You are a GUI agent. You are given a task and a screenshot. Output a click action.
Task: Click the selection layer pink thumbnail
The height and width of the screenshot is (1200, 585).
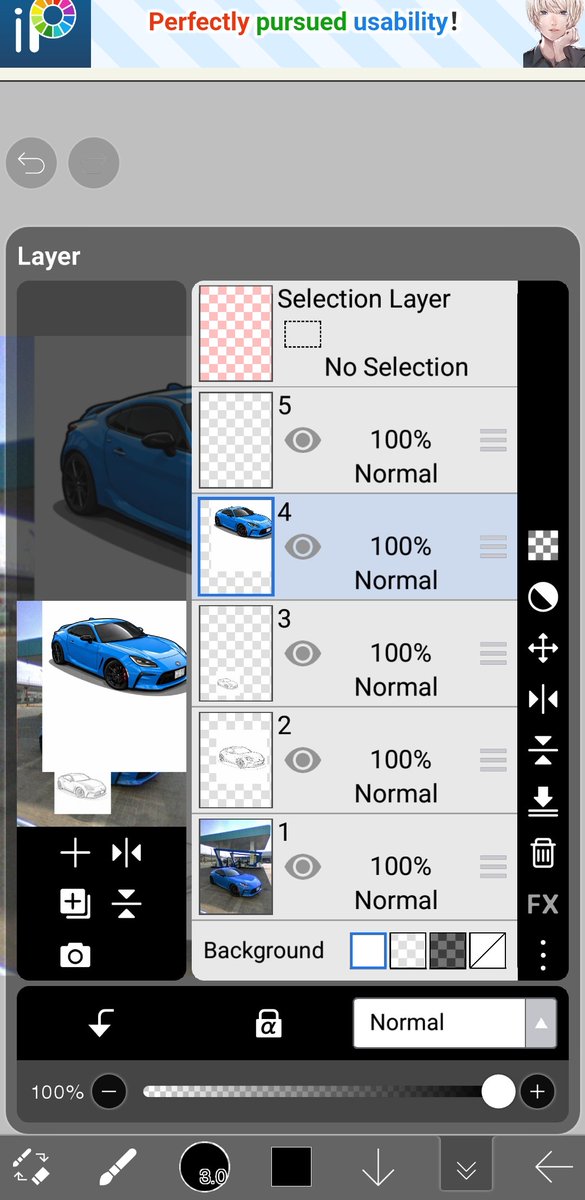(236, 333)
